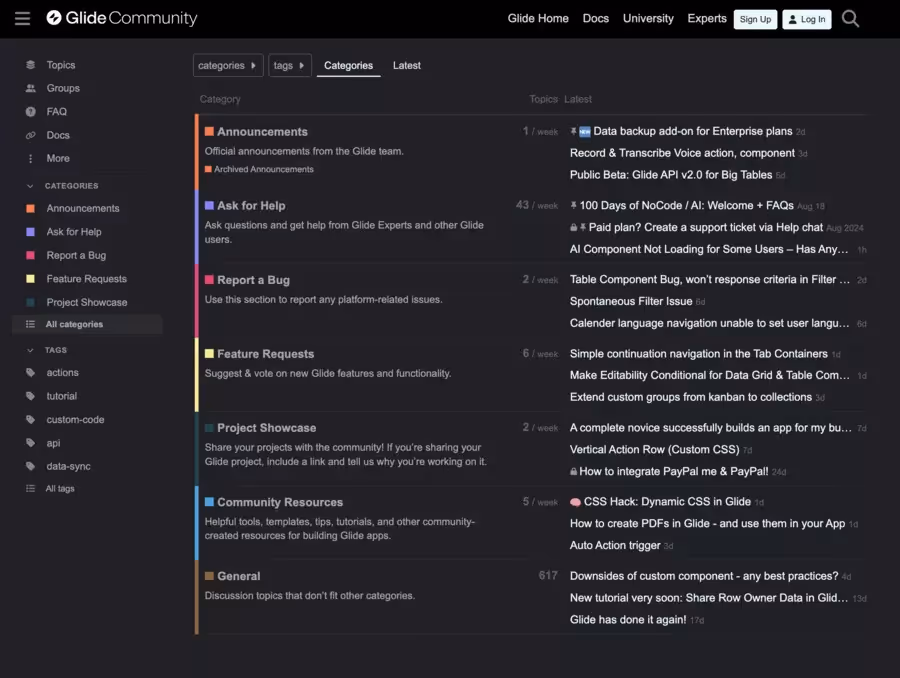Open Docs in top navigation
The image size is (900, 678).
(x=595, y=18)
